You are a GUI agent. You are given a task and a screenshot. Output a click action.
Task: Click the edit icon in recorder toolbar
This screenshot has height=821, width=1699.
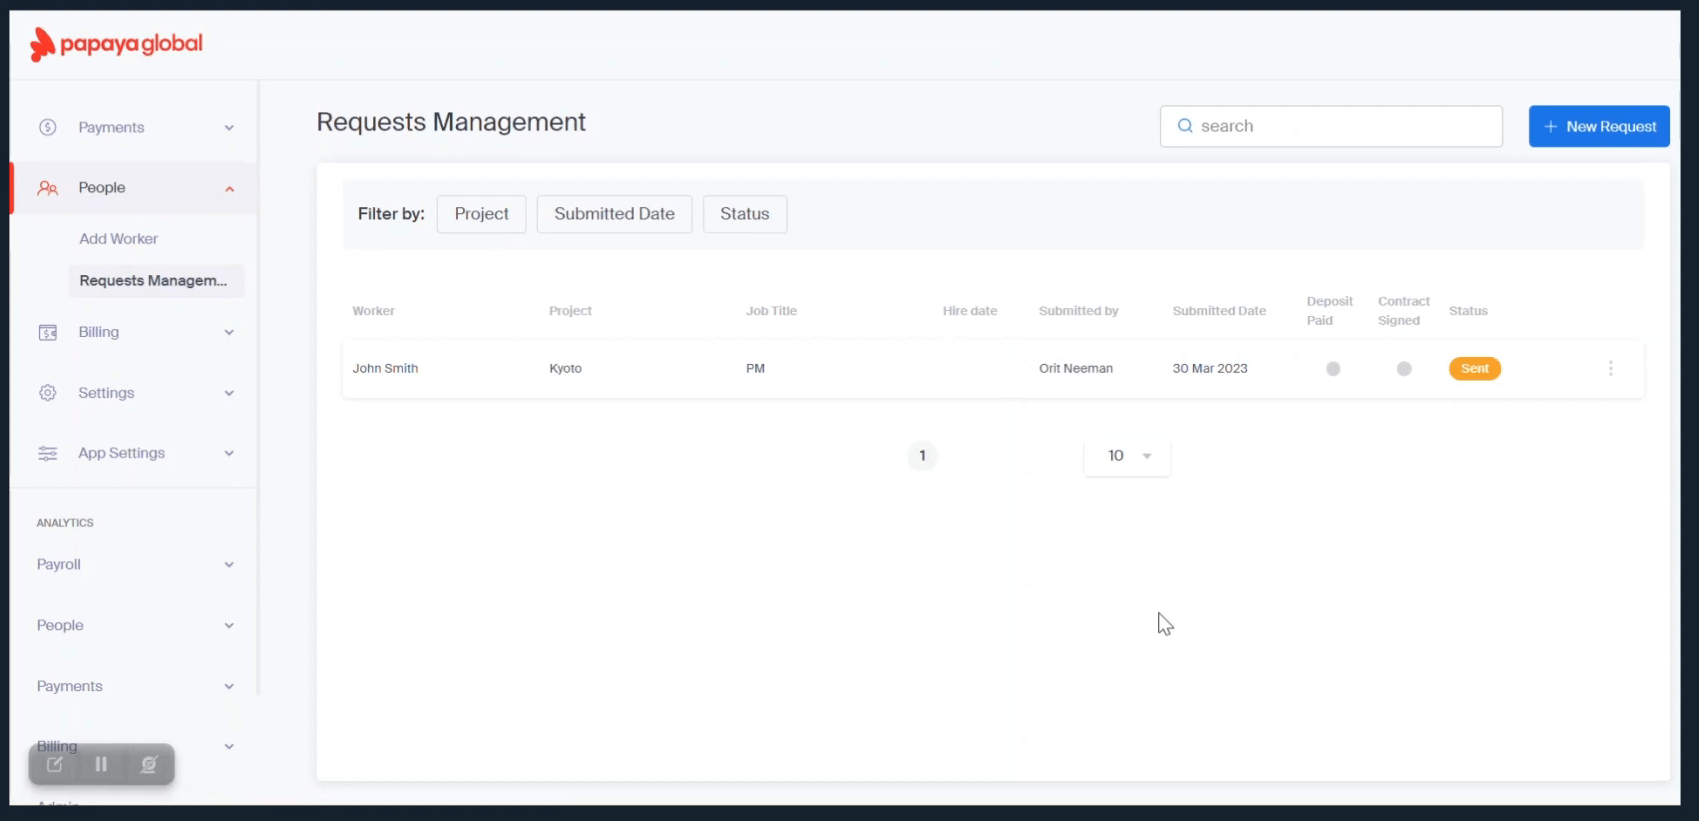coord(55,764)
